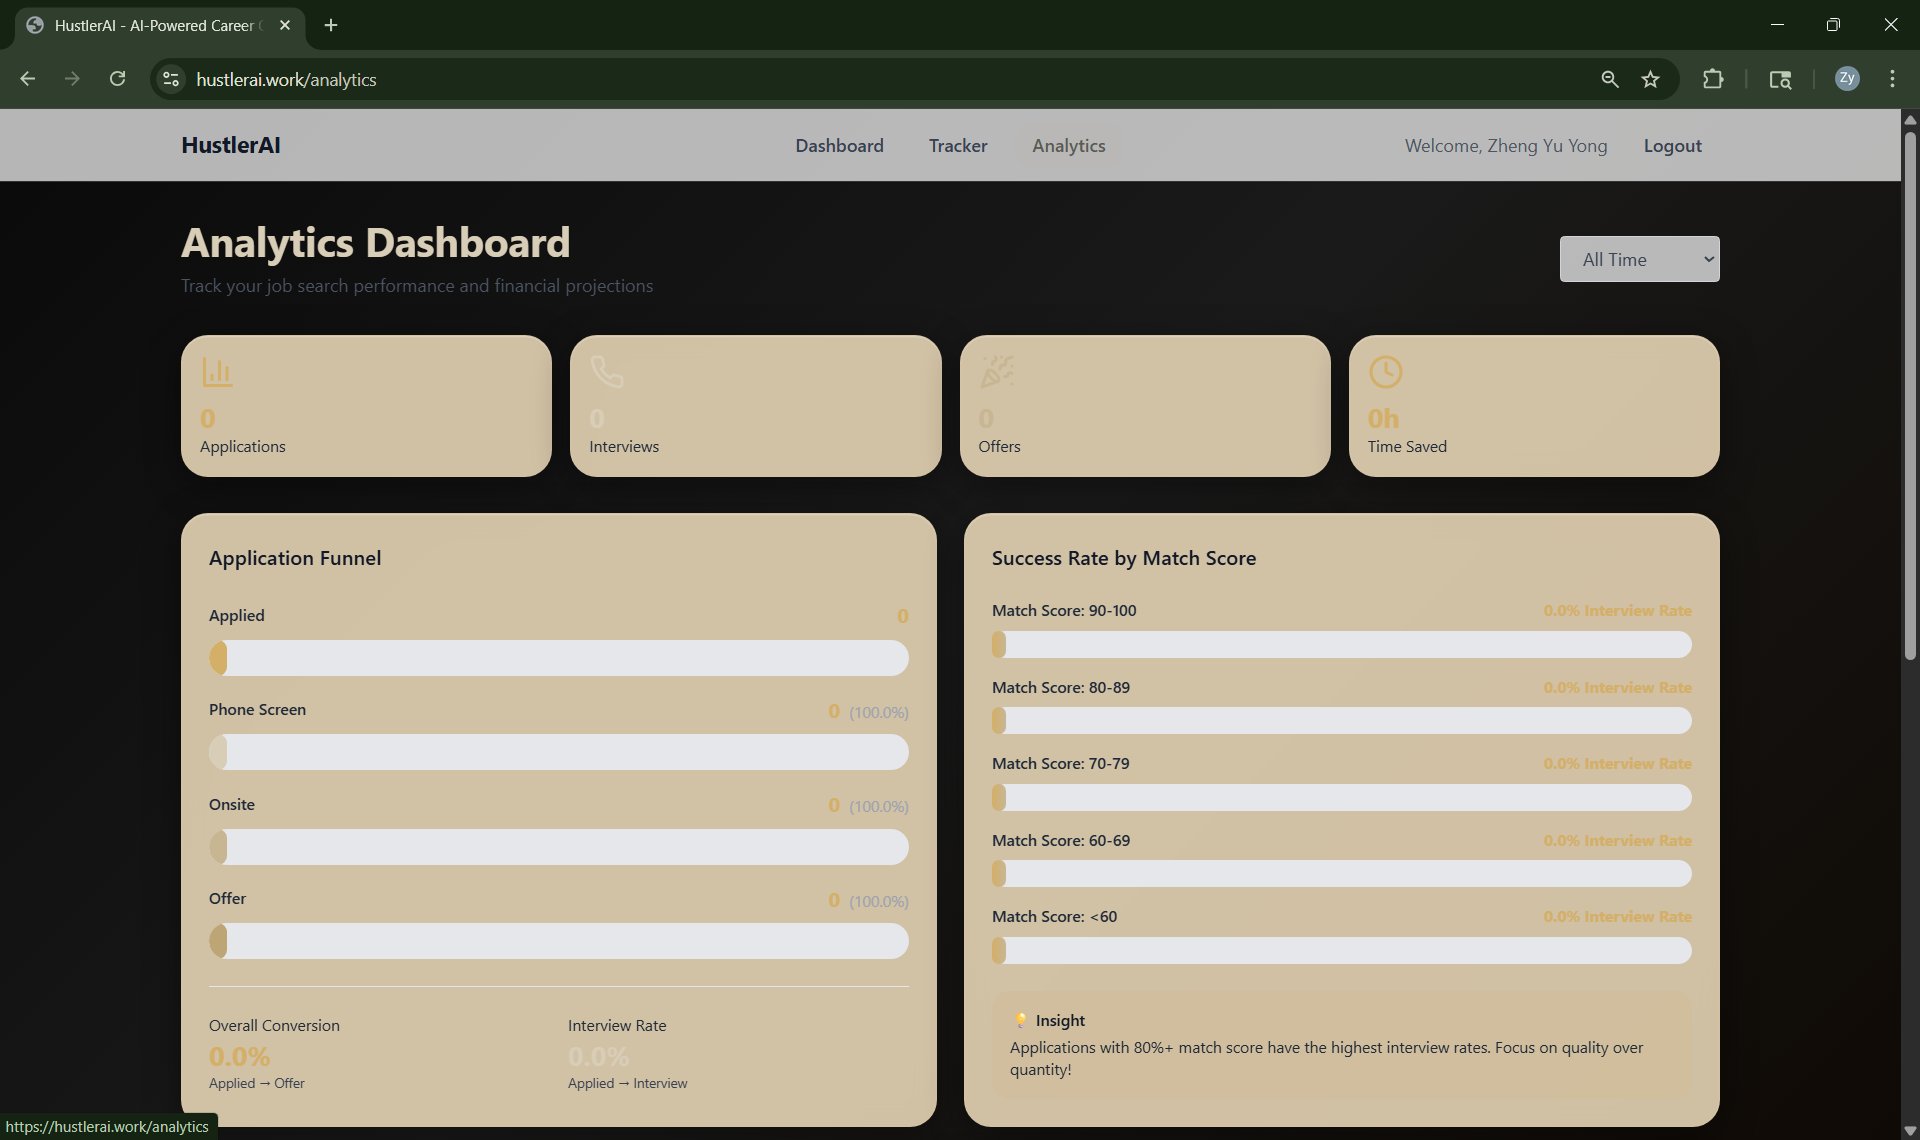Select the Analytics nav item
1920x1140 pixels.
coord(1068,146)
